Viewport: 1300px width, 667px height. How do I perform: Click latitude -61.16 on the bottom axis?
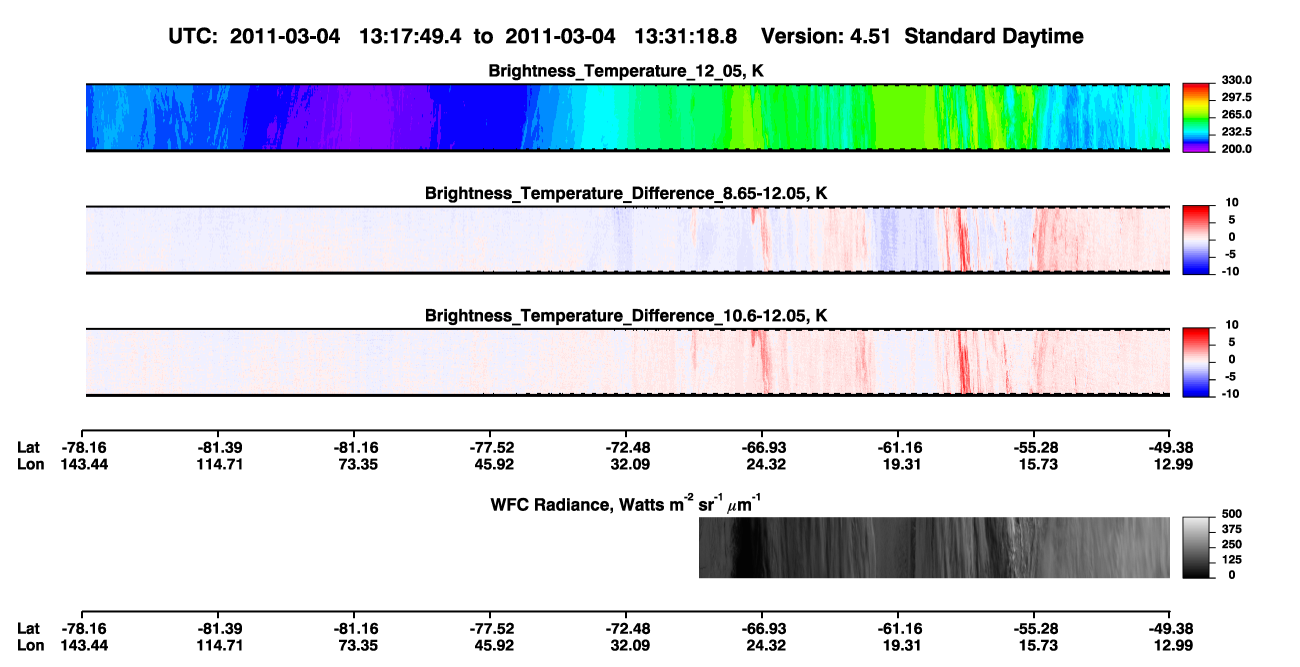pos(898,628)
